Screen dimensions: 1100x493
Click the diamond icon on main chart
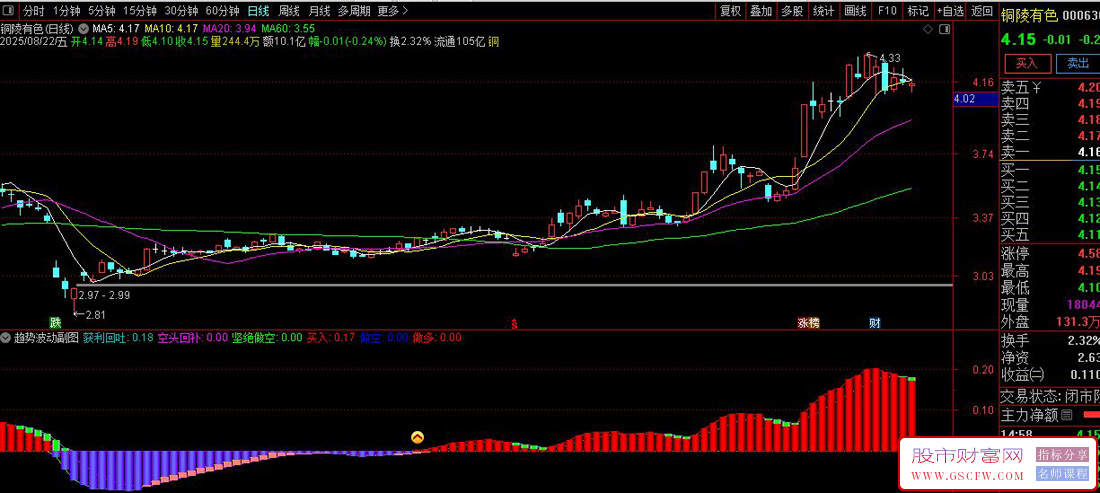click(928, 29)
